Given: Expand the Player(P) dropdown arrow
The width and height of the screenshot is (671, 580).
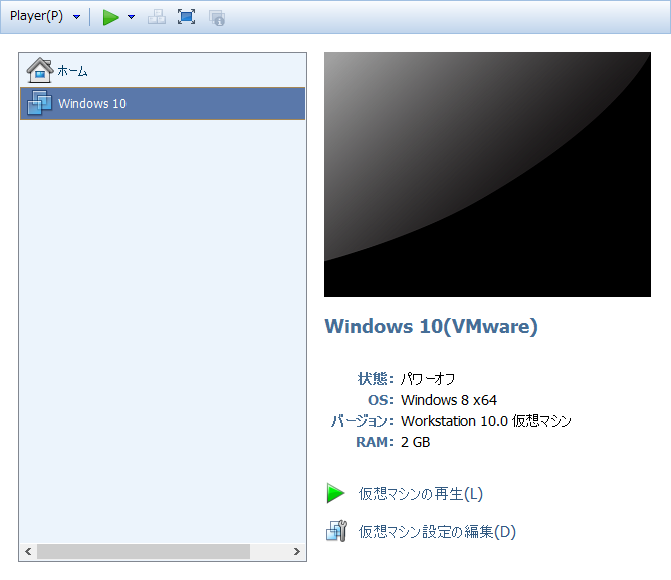Looking at the screenshot, I should click(x=77, y=17).
